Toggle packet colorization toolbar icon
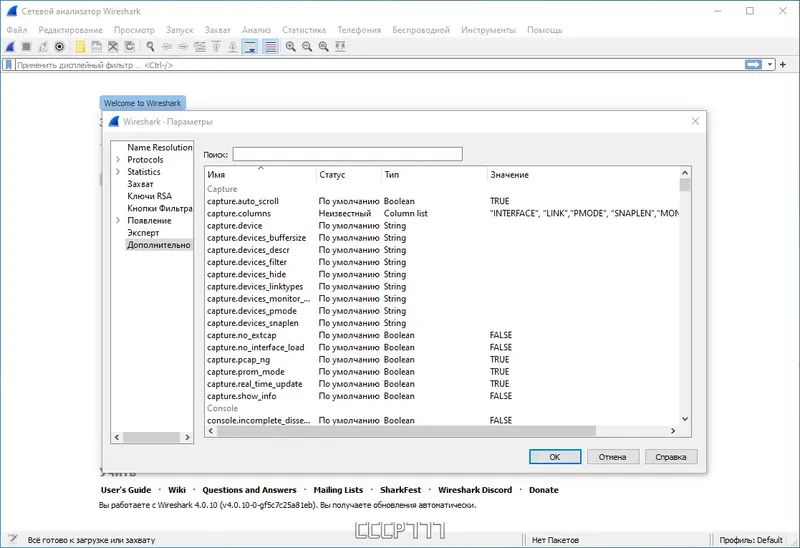 point(270,47)
